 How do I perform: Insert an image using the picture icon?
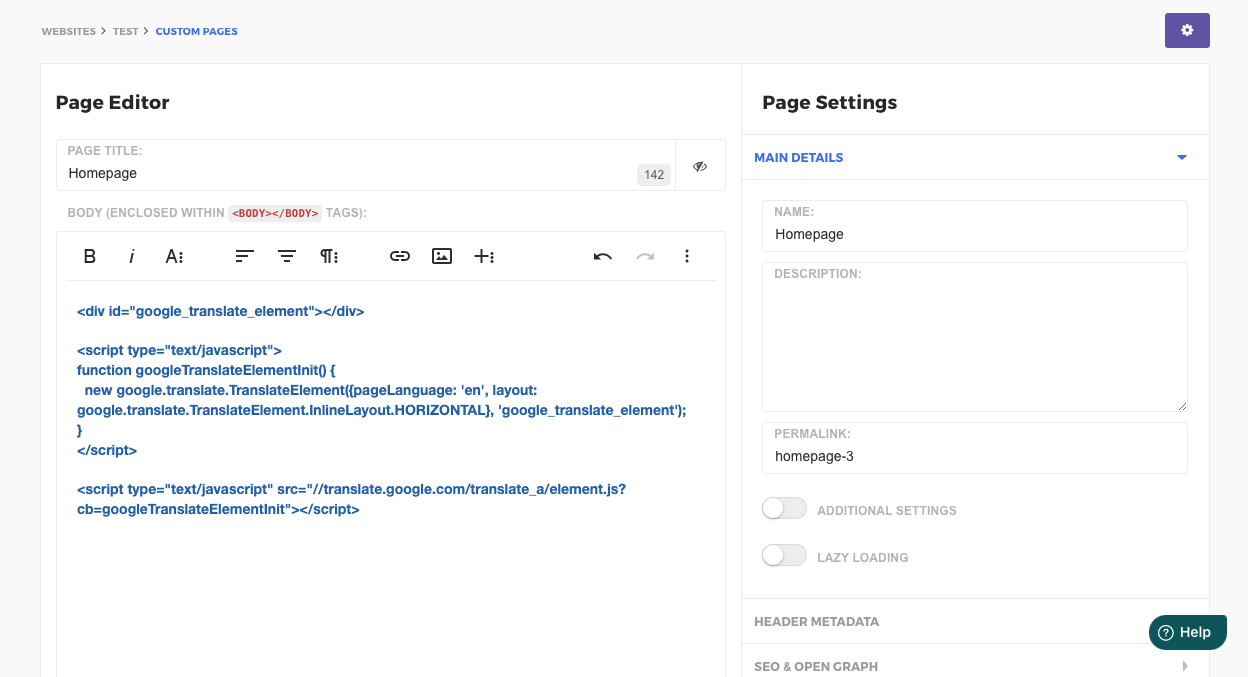click(442, 256)
